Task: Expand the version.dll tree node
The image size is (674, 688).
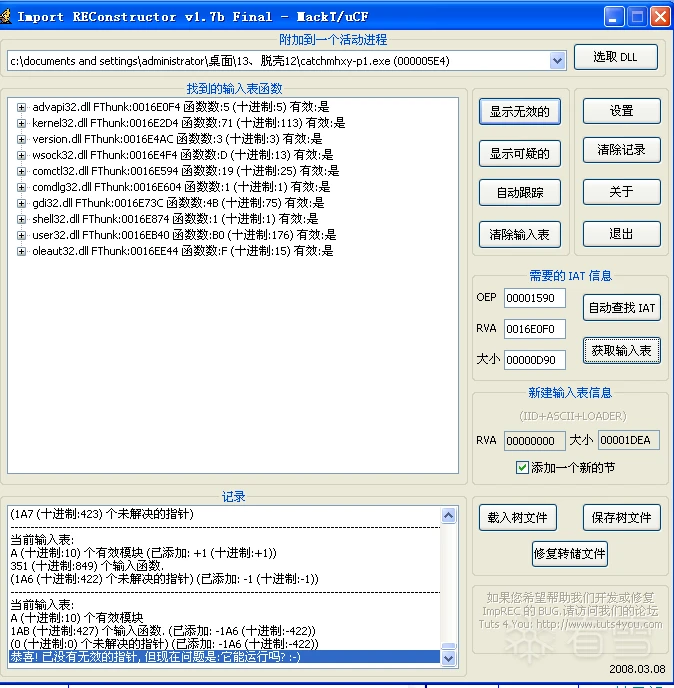Action: (21, 139)
